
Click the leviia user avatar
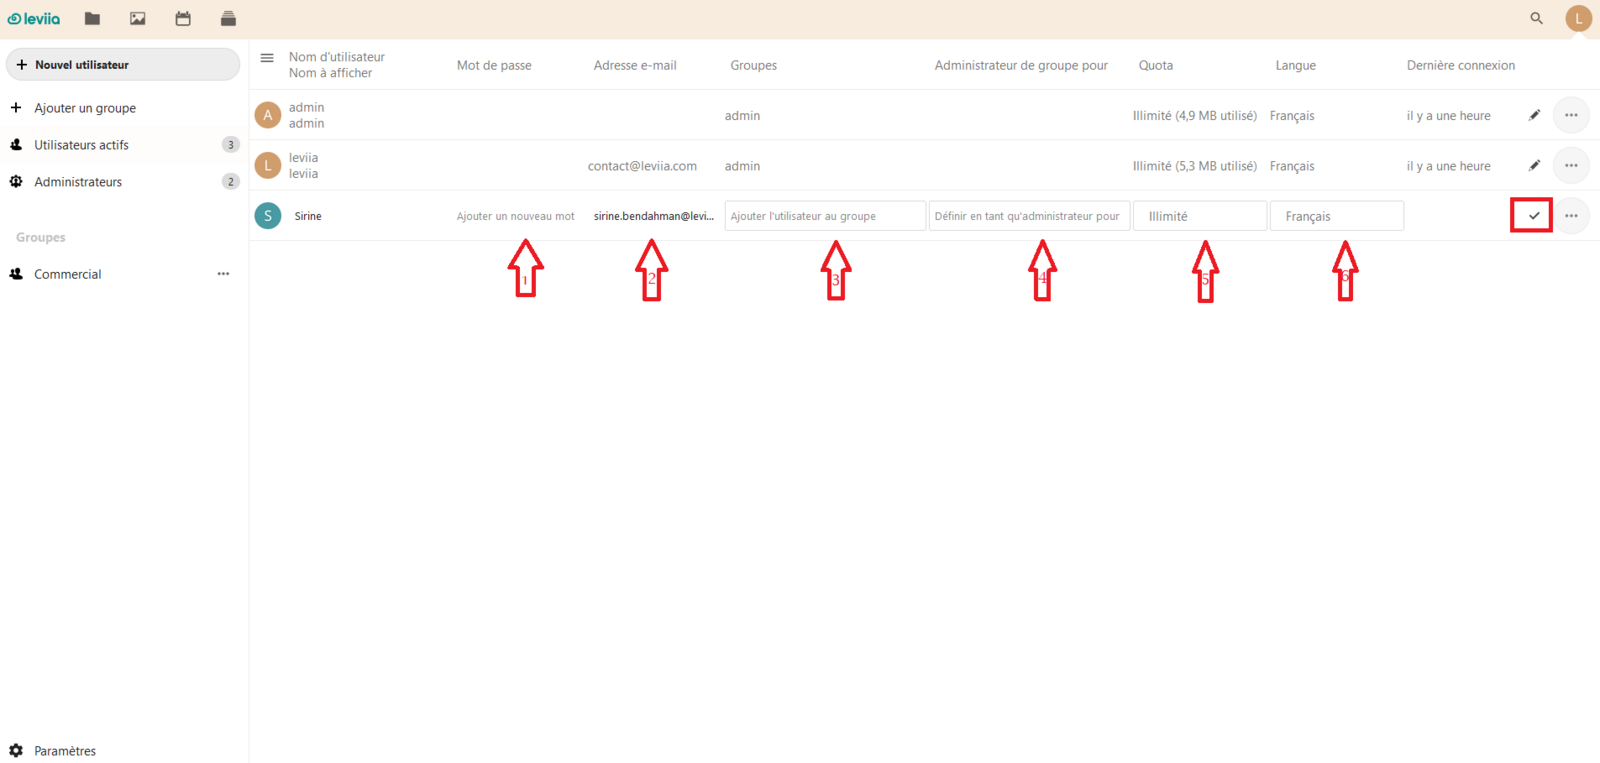(268, 165)
